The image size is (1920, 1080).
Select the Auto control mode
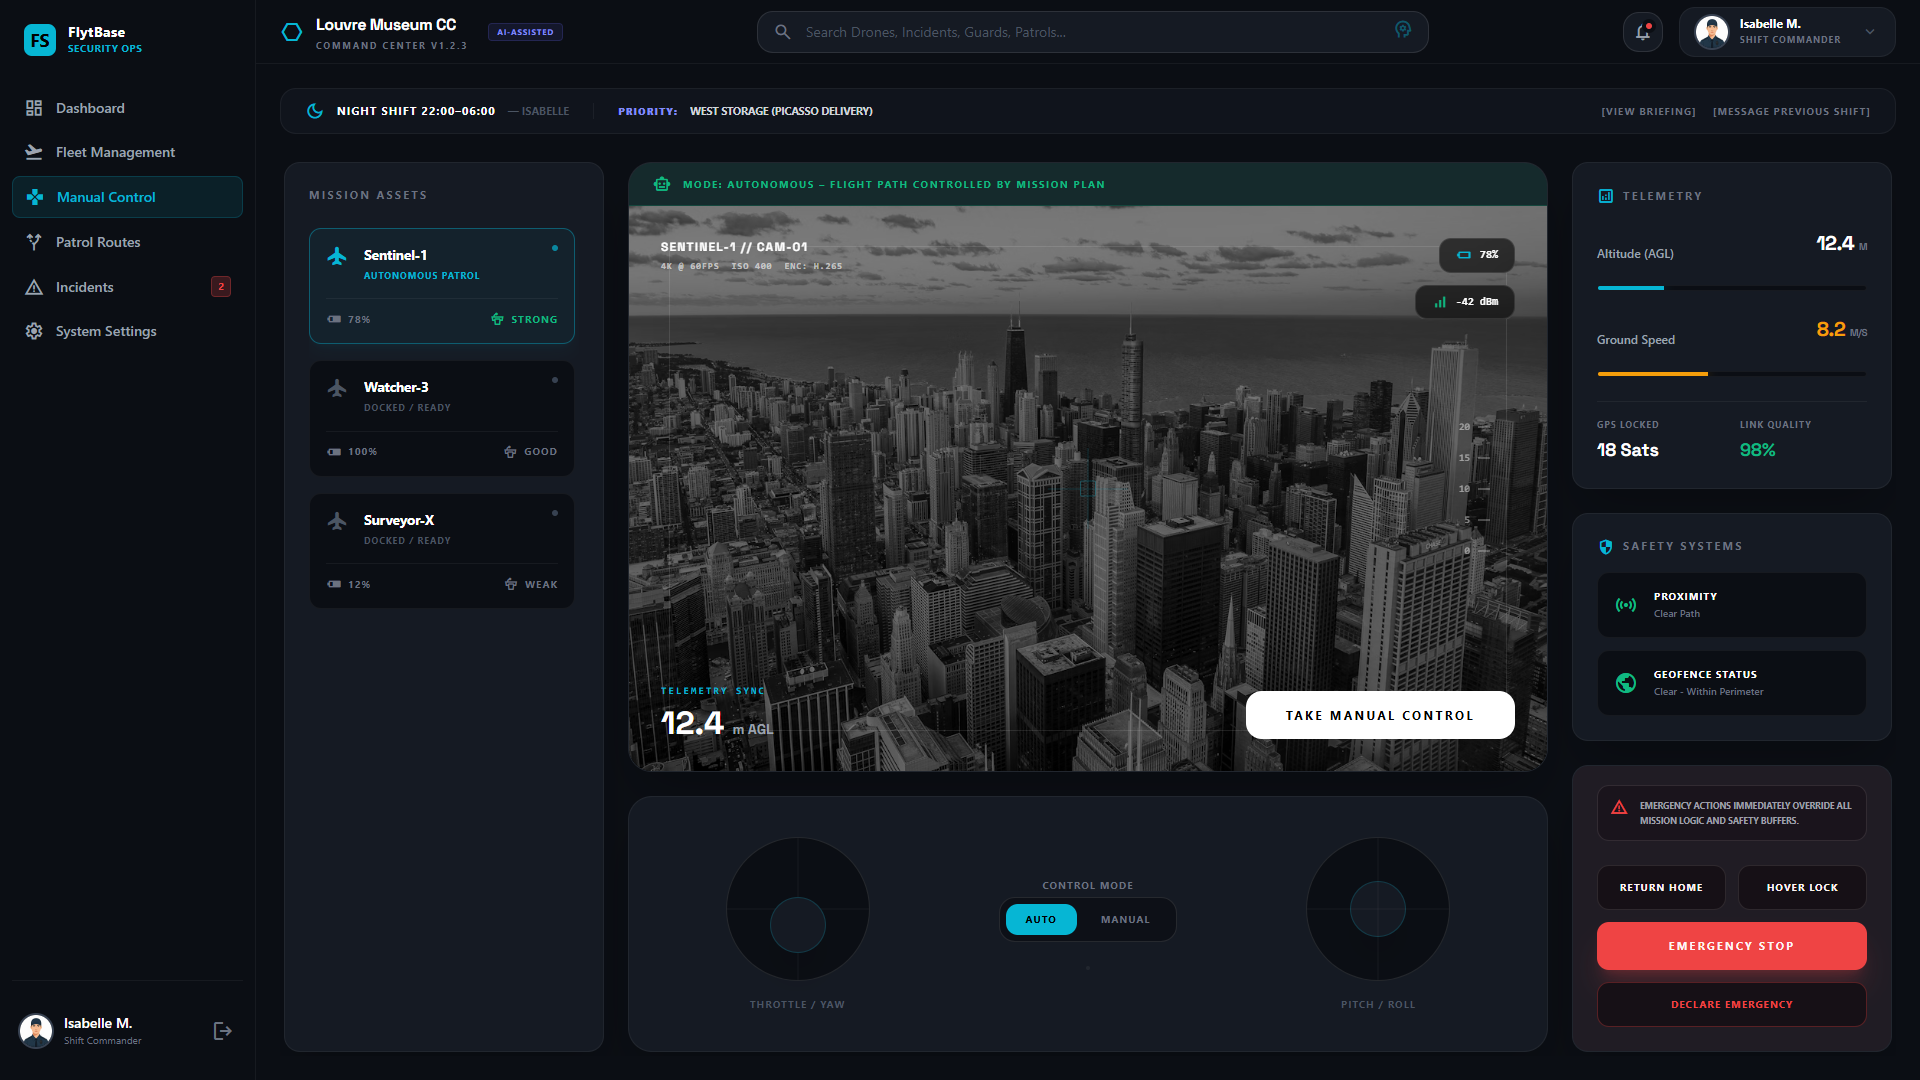(x=1041, y=920)
